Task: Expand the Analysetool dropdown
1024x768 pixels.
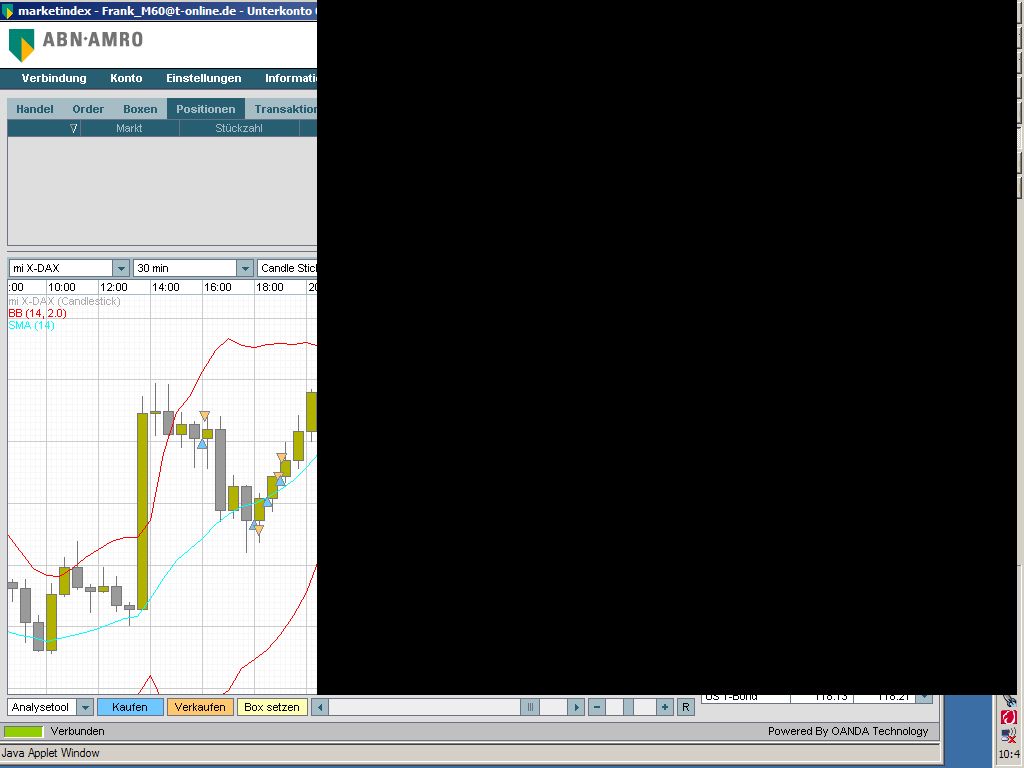Action: pos(85,707)
